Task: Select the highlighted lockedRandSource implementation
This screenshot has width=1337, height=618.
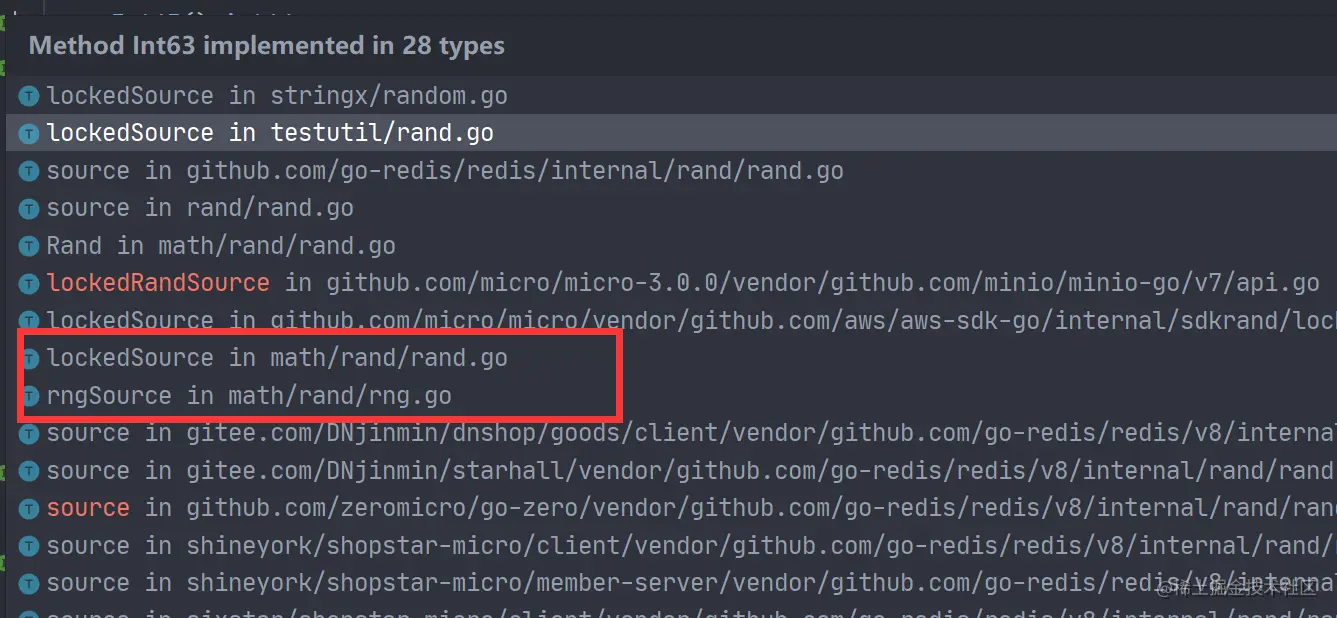Action: click(300, 283)
